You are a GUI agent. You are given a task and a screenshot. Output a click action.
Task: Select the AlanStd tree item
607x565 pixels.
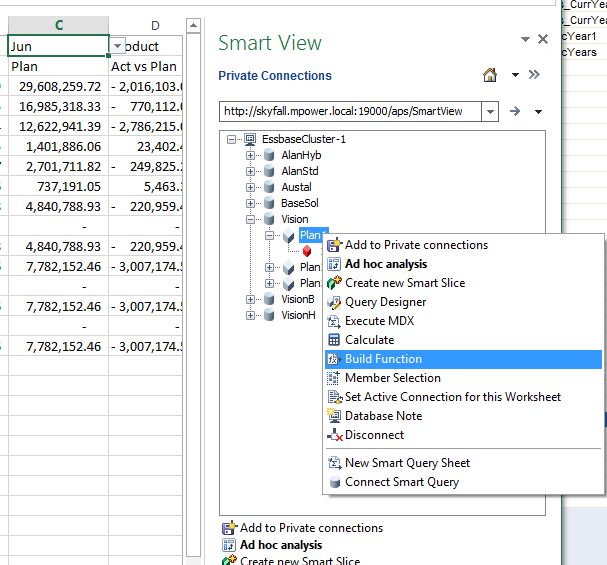point(300,171)
